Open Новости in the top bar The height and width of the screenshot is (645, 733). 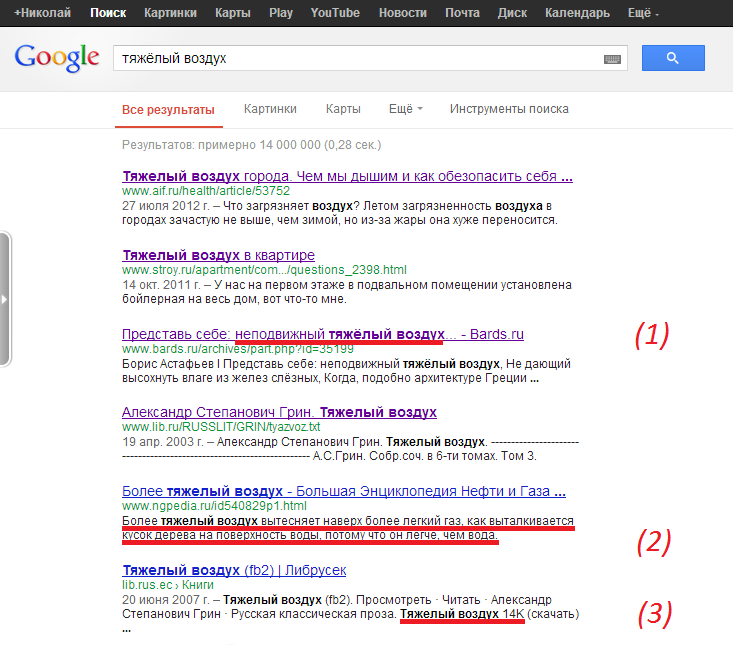tap(402, 13)
